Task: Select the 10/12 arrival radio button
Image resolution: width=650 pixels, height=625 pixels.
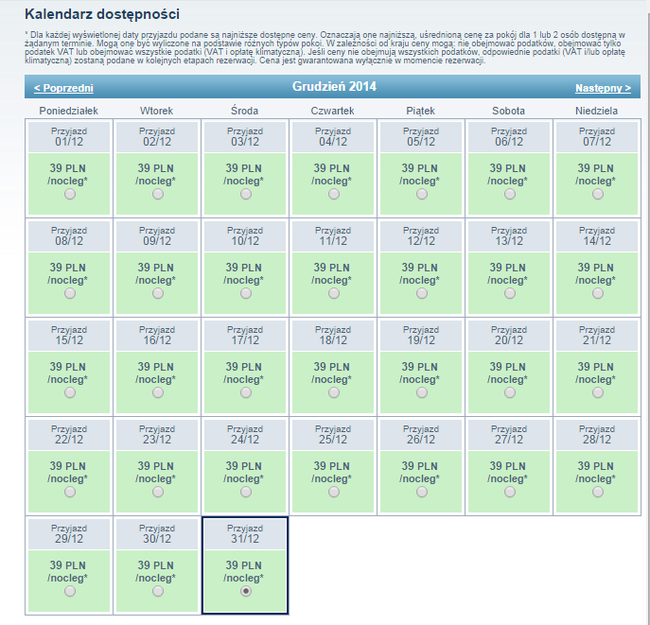Action: click(x=246, y=293)
